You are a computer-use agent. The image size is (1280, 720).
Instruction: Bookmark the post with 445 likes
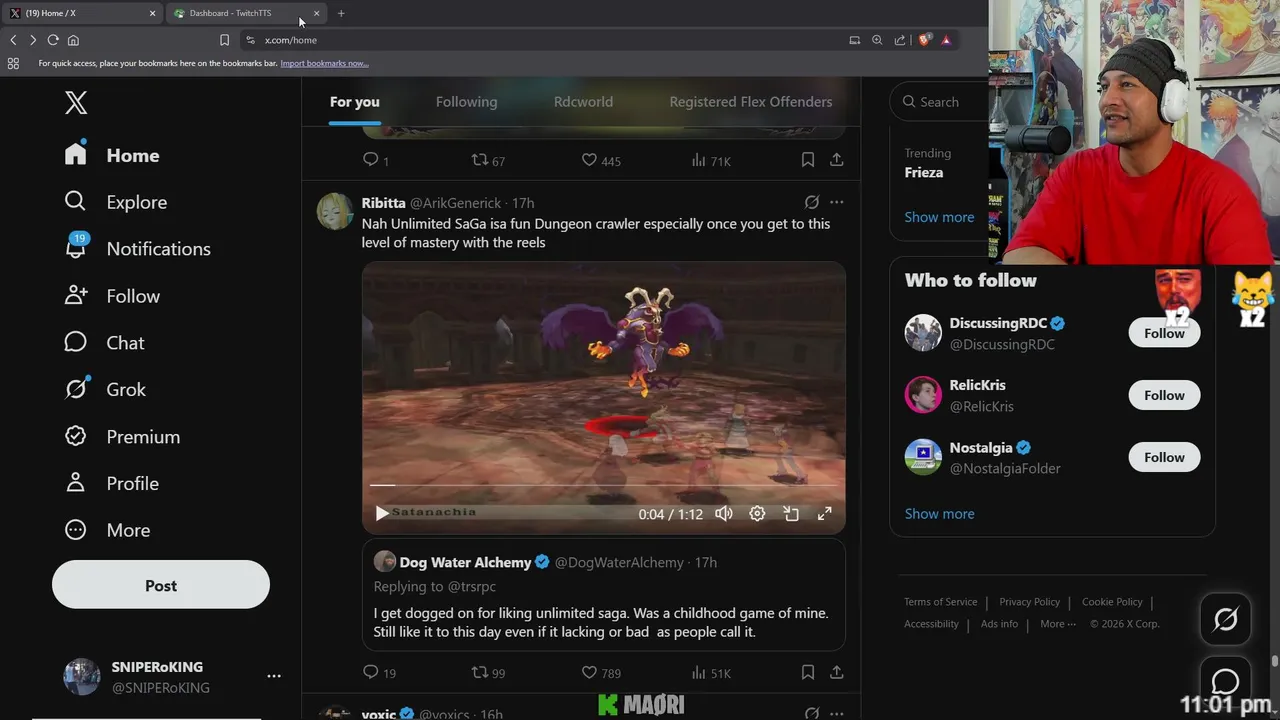pyautogui.click(x=807, y=160)
